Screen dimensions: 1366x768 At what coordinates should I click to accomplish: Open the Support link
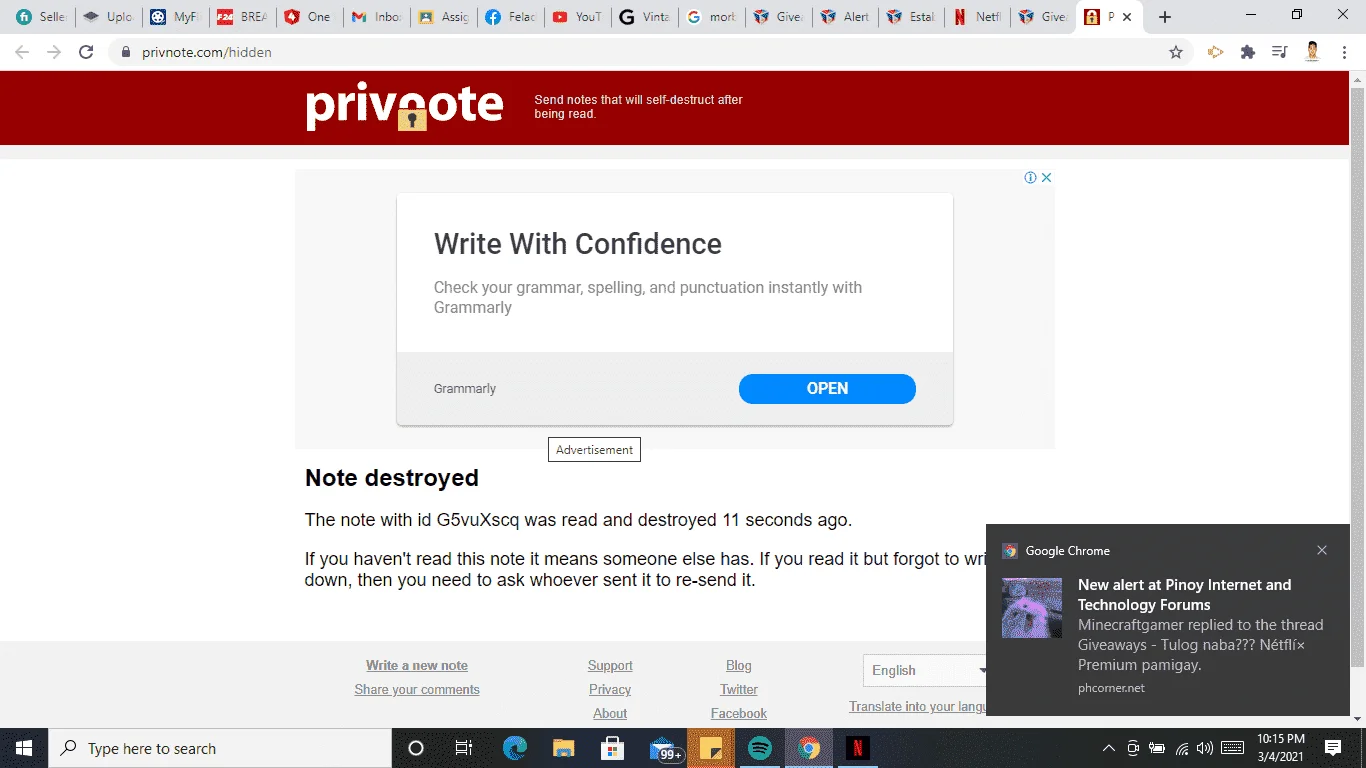point(610,666)
